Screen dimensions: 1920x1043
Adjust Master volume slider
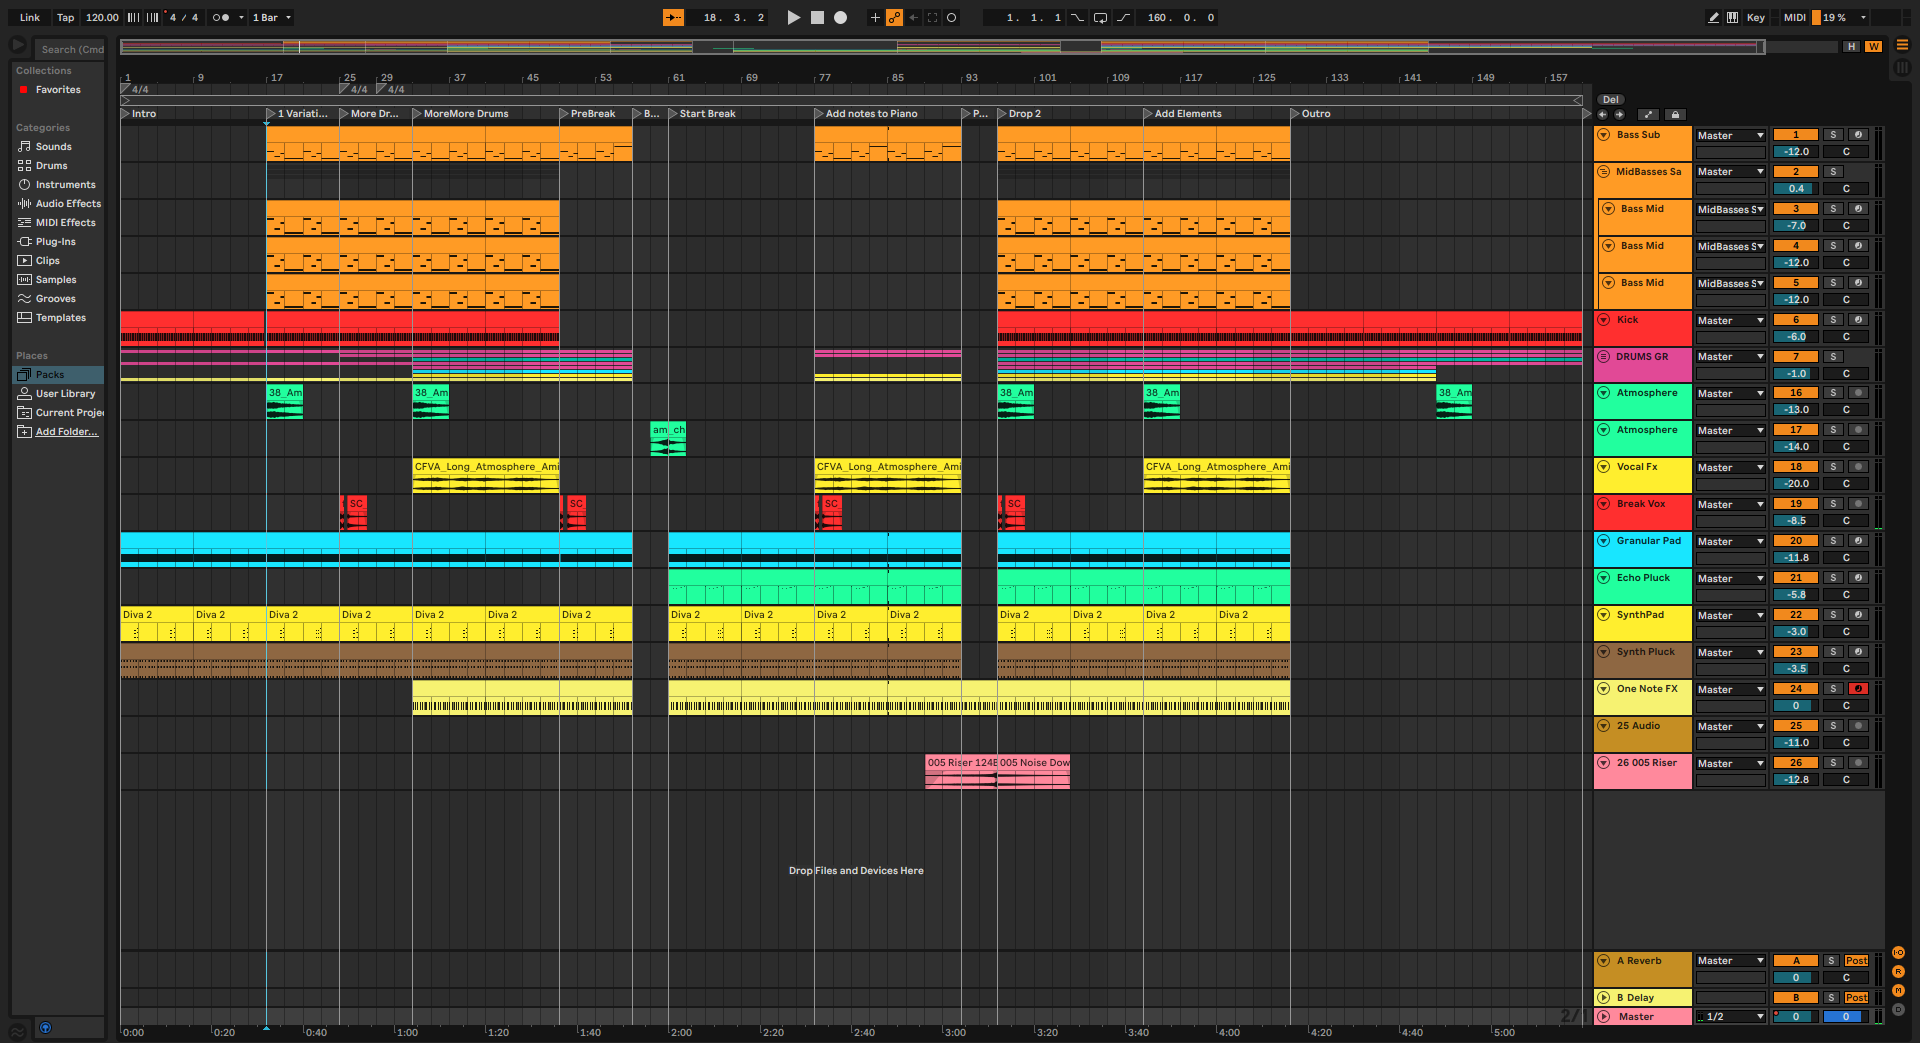(1796, 1016)
